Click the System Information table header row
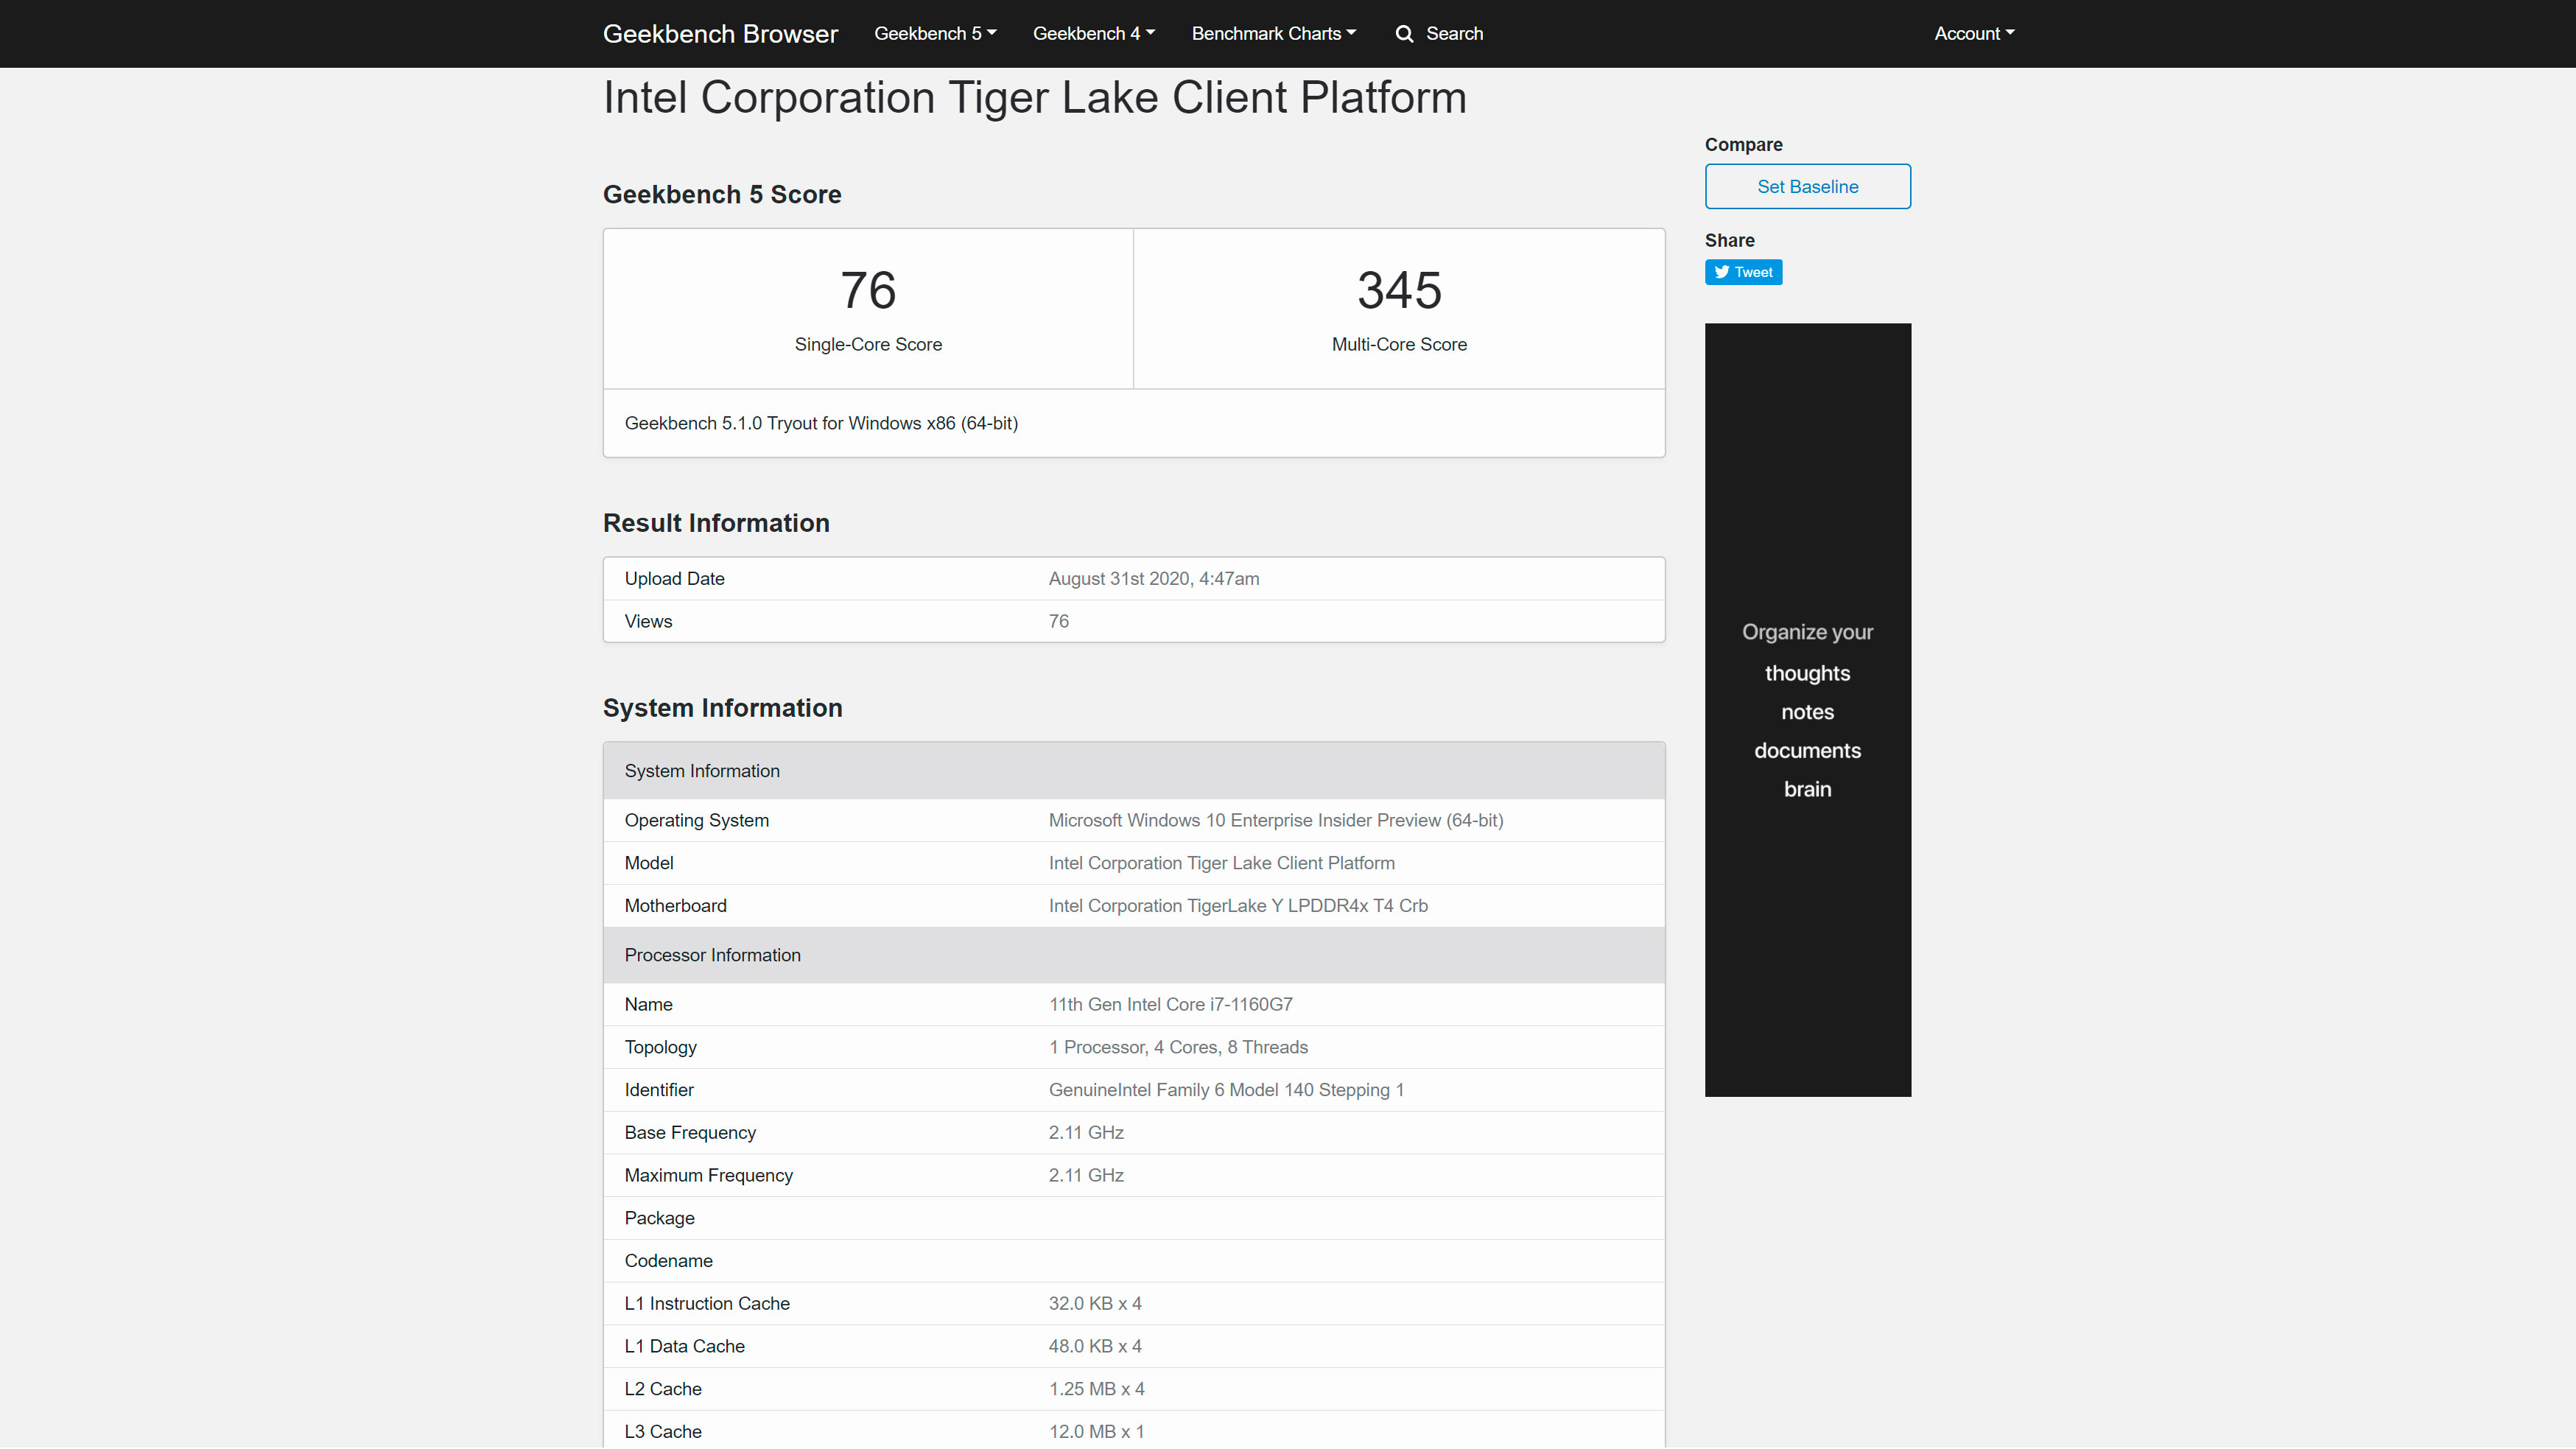 tap(702, 771)
